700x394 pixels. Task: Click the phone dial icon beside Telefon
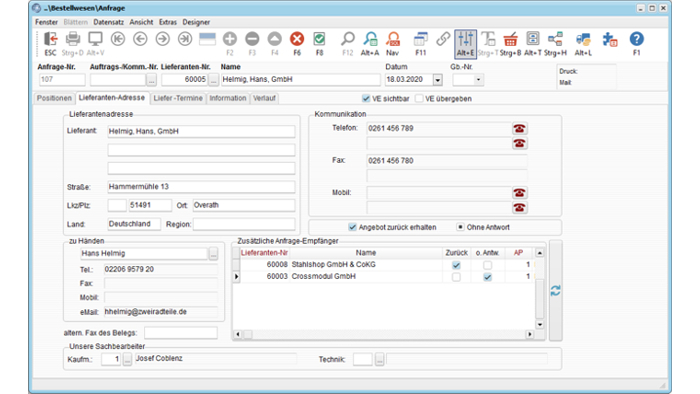pos(519,129)
